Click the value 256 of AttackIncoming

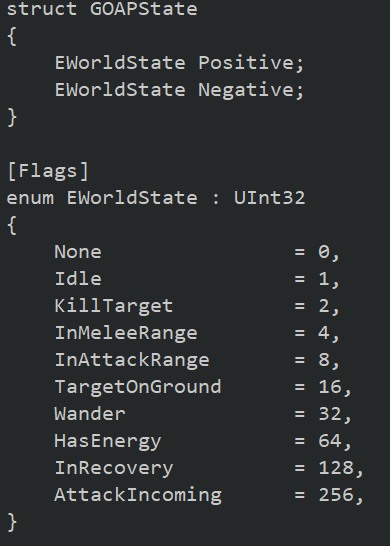pos(336,495)
